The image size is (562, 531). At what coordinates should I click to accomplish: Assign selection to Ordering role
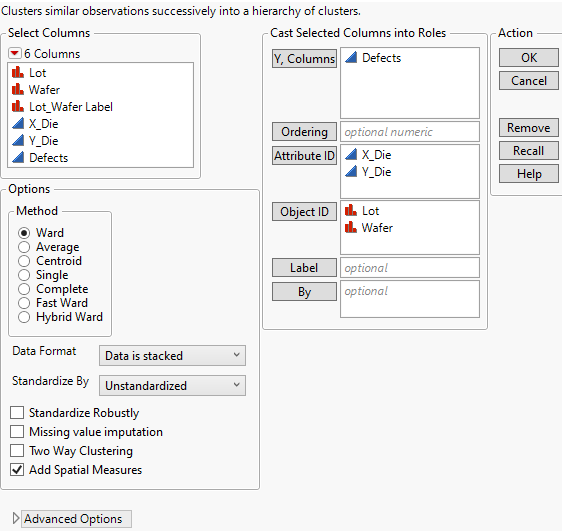click(304, 131)
